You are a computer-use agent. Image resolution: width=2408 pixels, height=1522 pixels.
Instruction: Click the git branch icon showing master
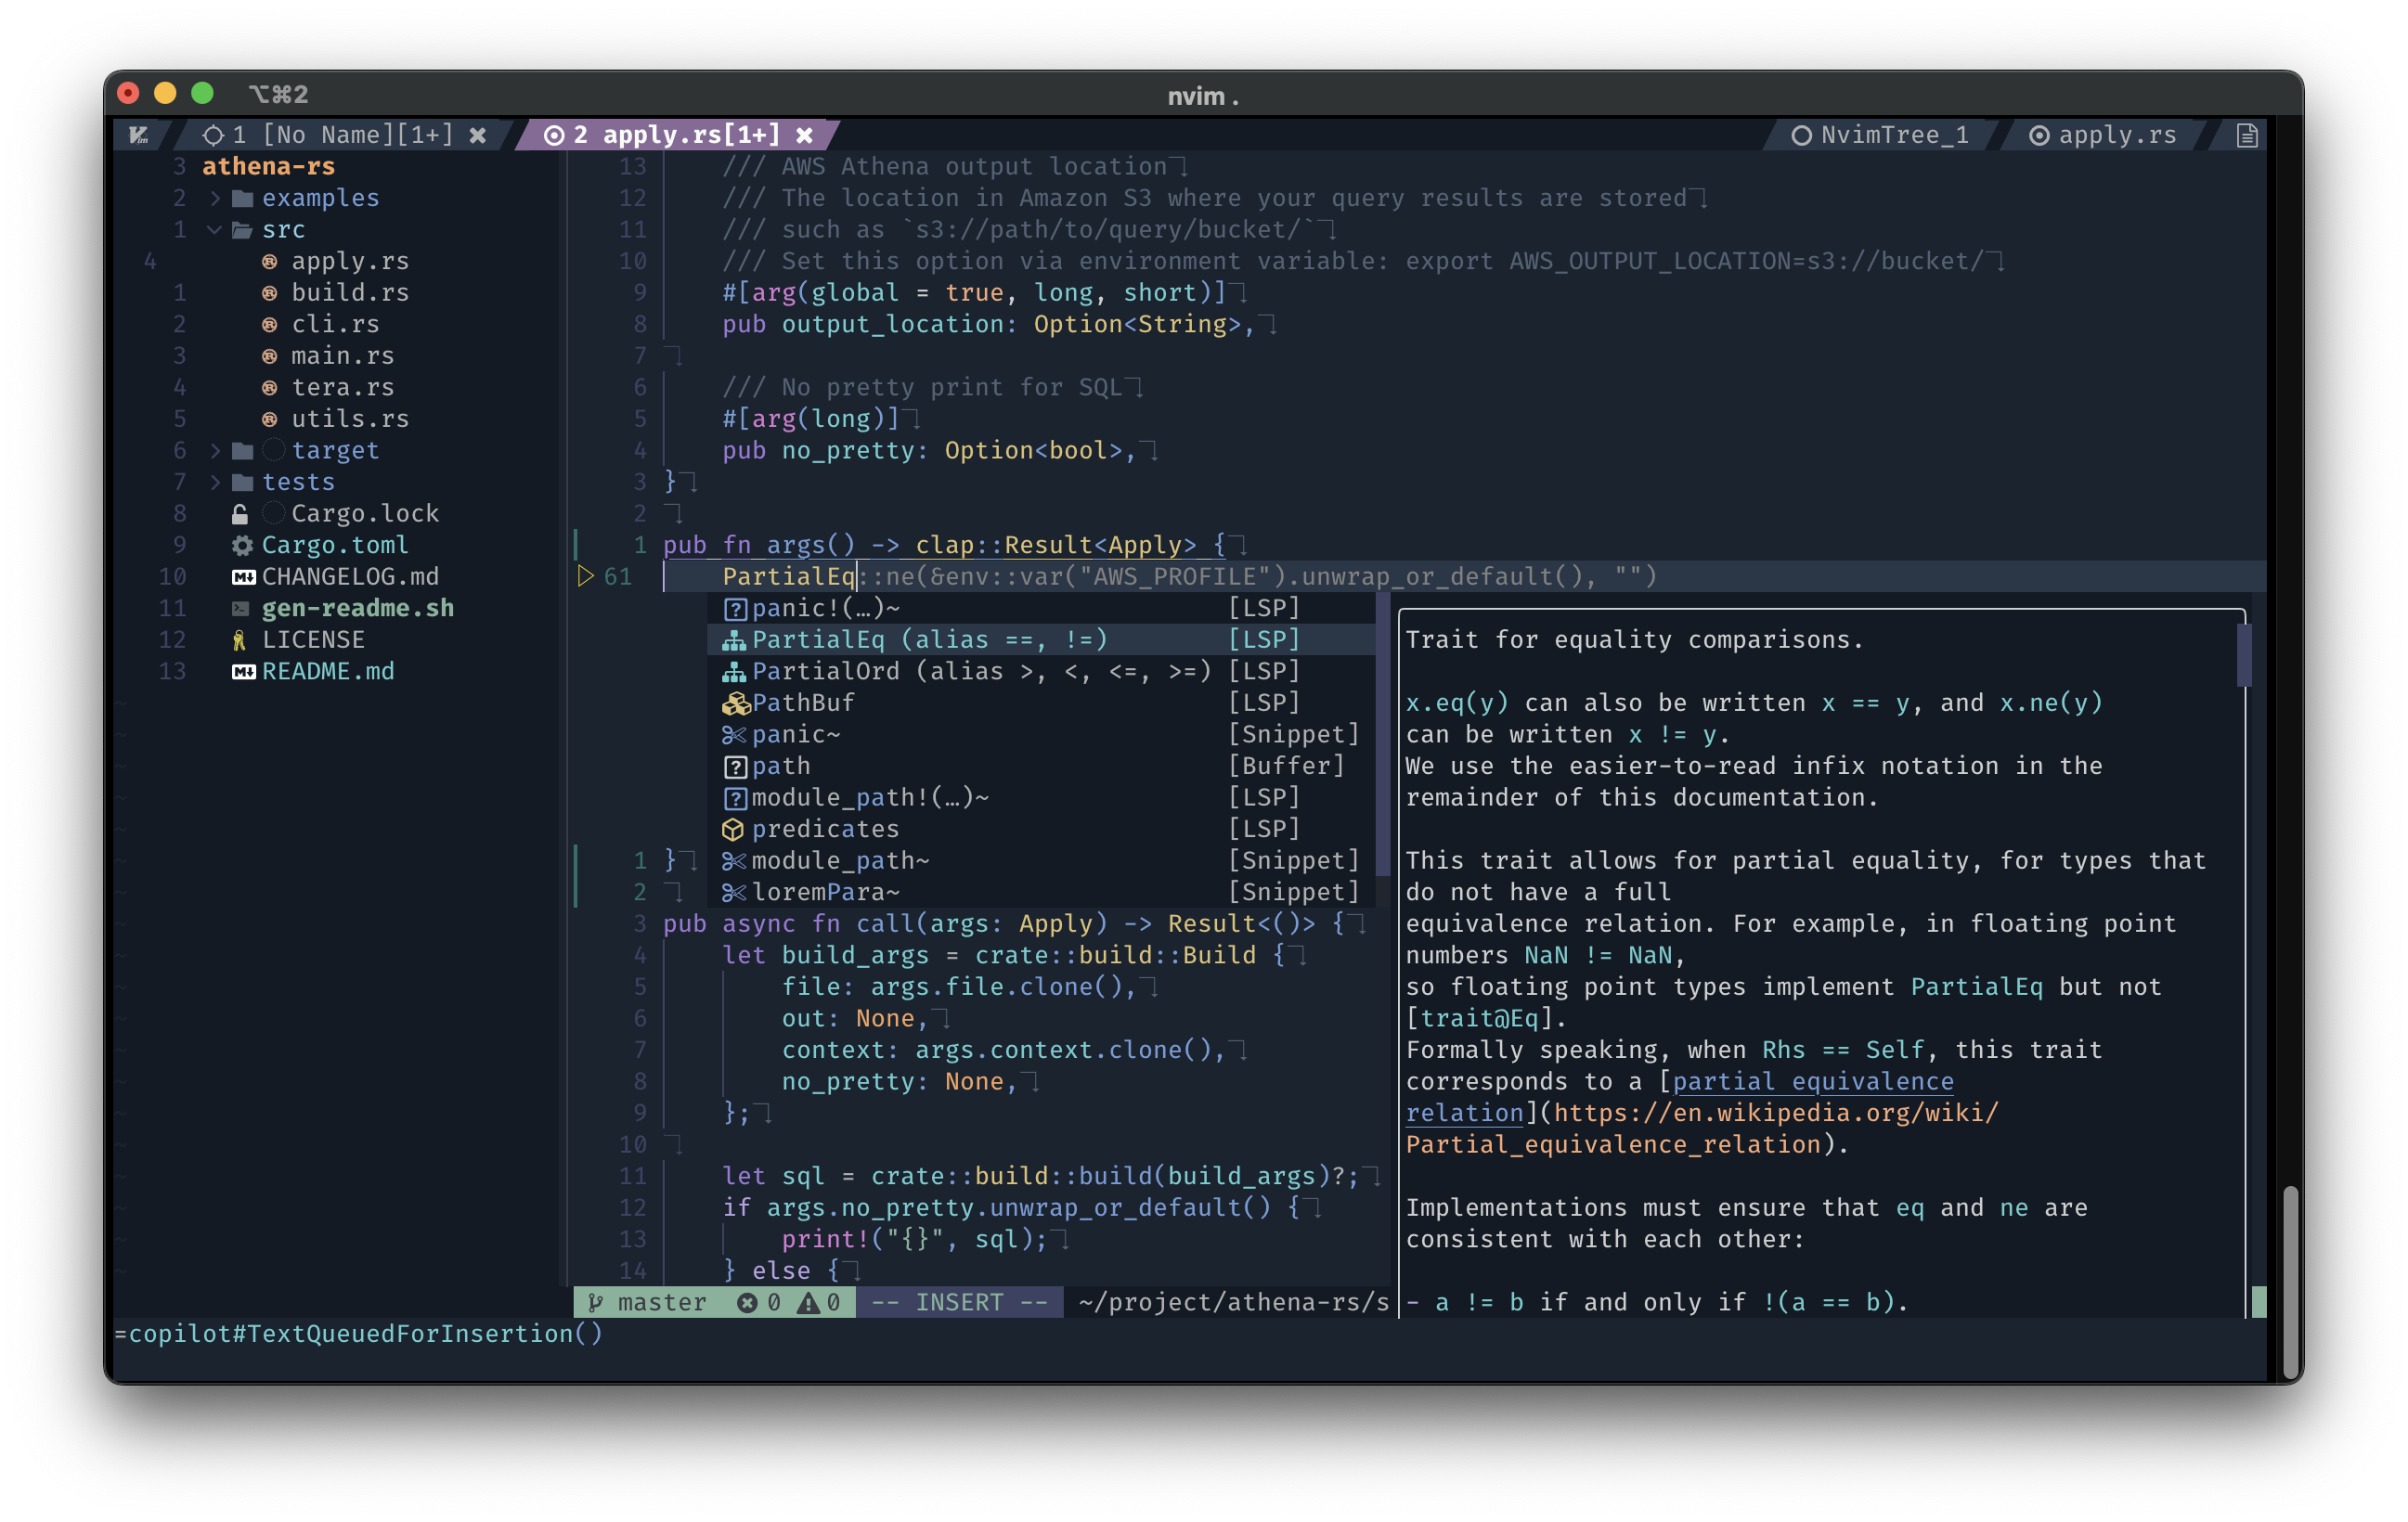[596, 1302]
